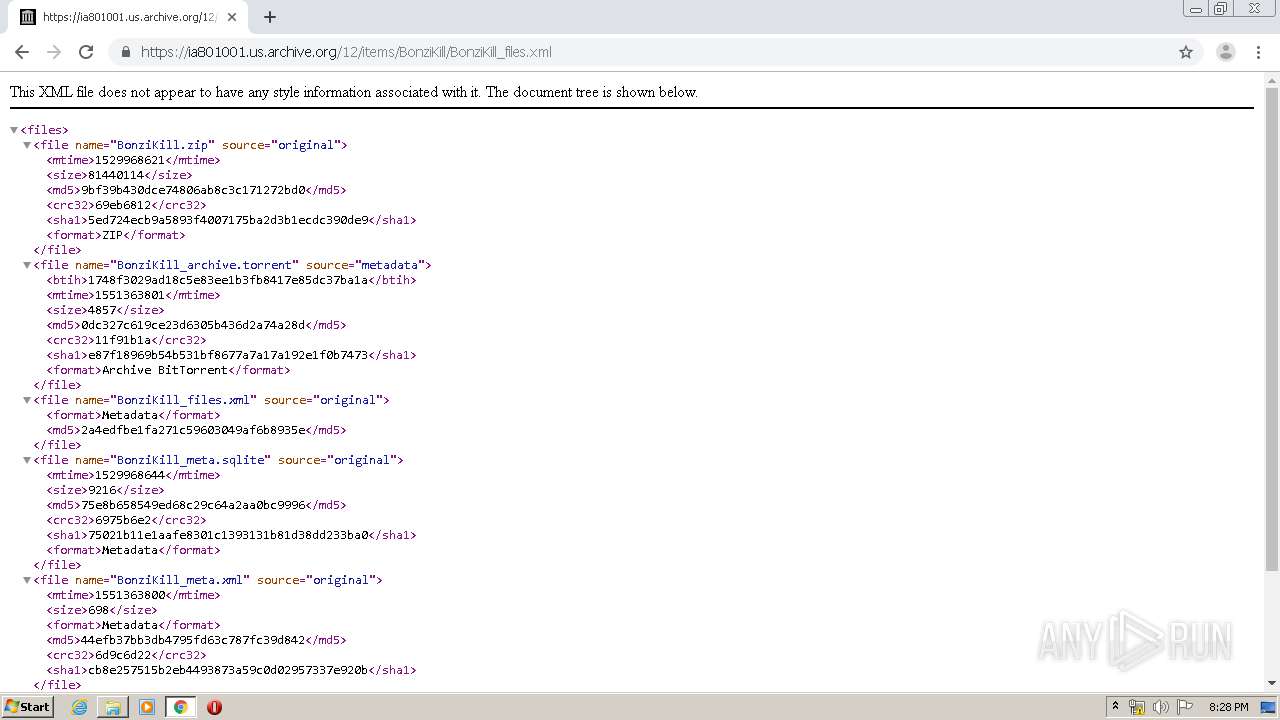Image resolution: width=1280 pixels, height=720 pixels.
Task: Click the red security taskbar icon
Action: tap(214, 707)
